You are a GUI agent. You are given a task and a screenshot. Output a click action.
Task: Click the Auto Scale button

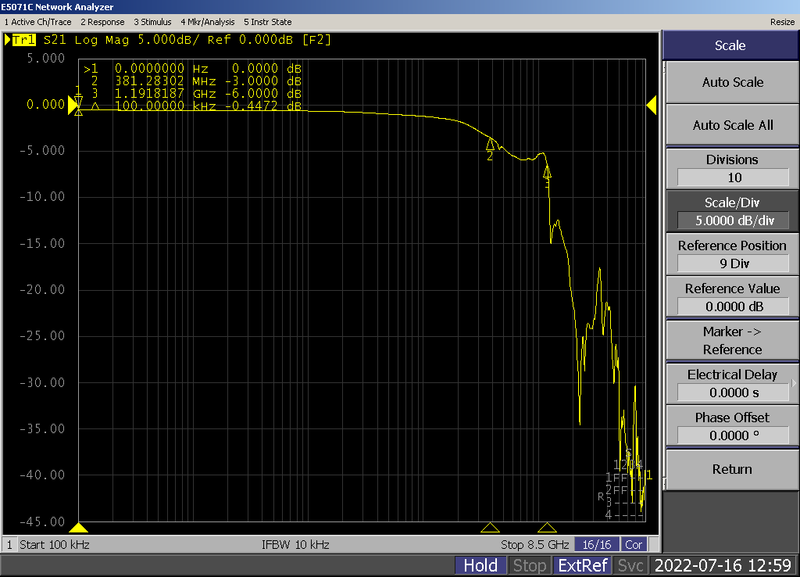click(732, 82)
